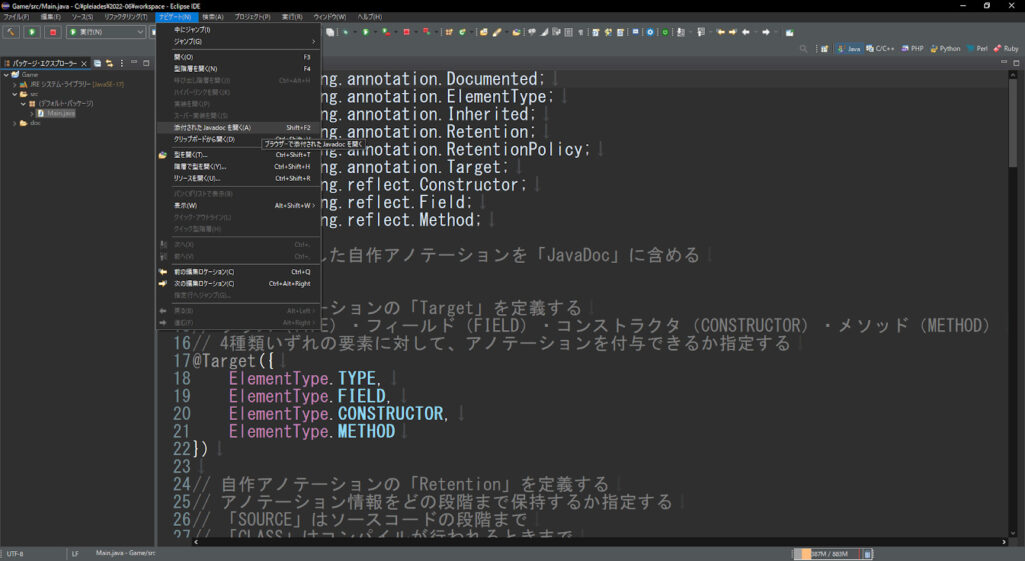Select 型を開く(T)... menu entry
This screenshot has width=1025, height=561.
point(238,155)
